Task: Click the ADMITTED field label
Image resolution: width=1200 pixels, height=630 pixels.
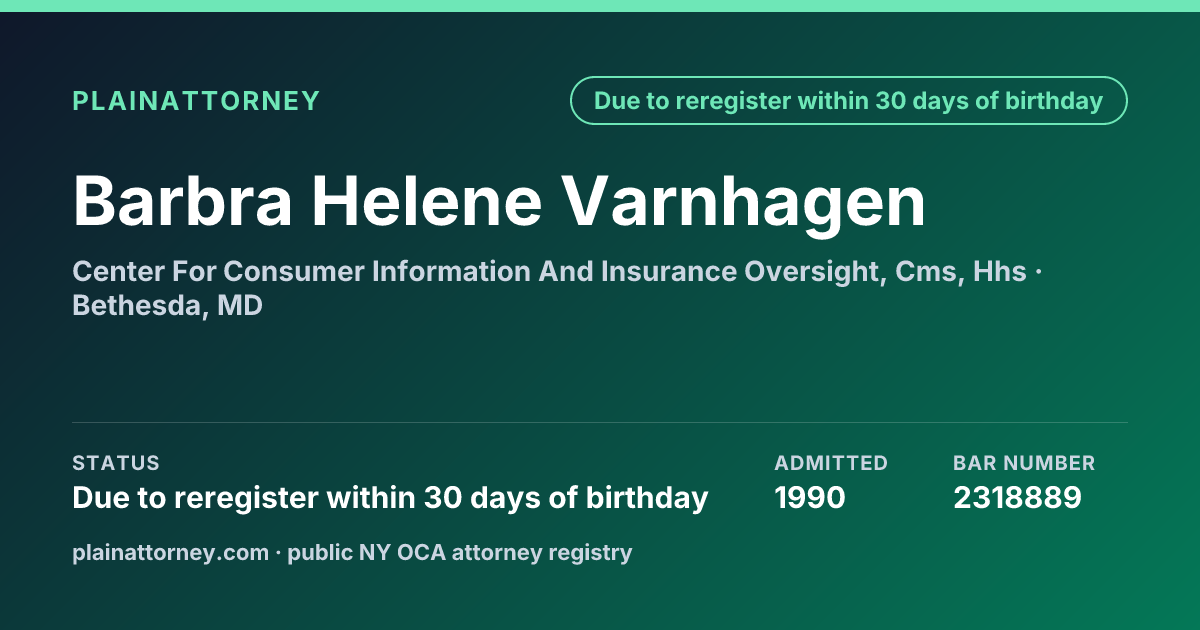Action: [831, 463]
